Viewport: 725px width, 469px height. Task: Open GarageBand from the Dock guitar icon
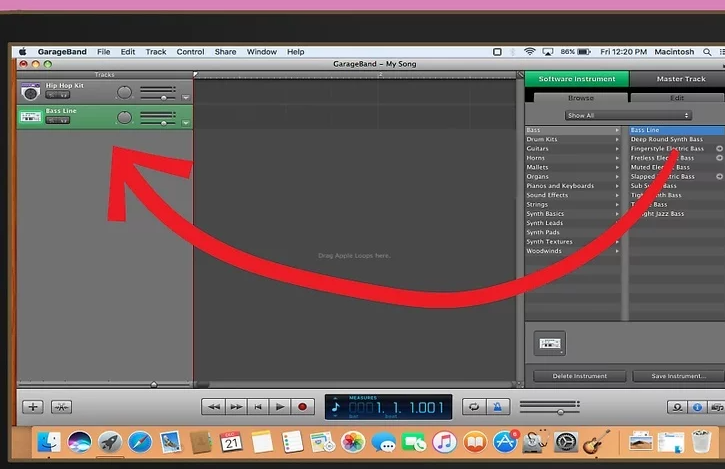596,442
